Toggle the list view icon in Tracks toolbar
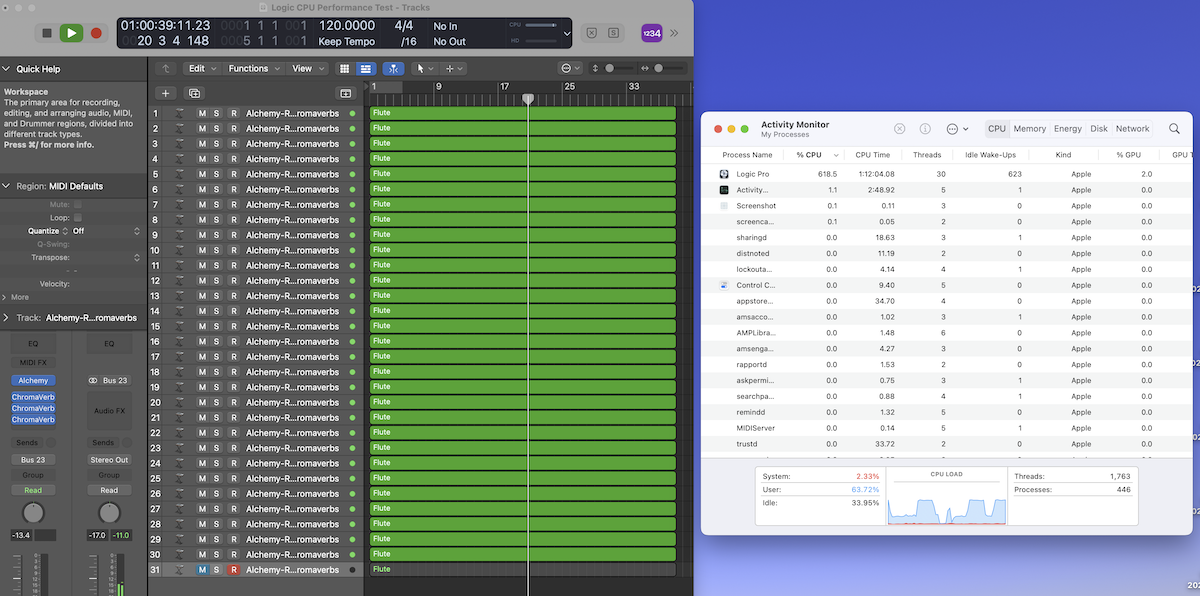Image resolution: width=1200 pixels, height=596 pixels. pyautogui.click(x=366, y=69)
